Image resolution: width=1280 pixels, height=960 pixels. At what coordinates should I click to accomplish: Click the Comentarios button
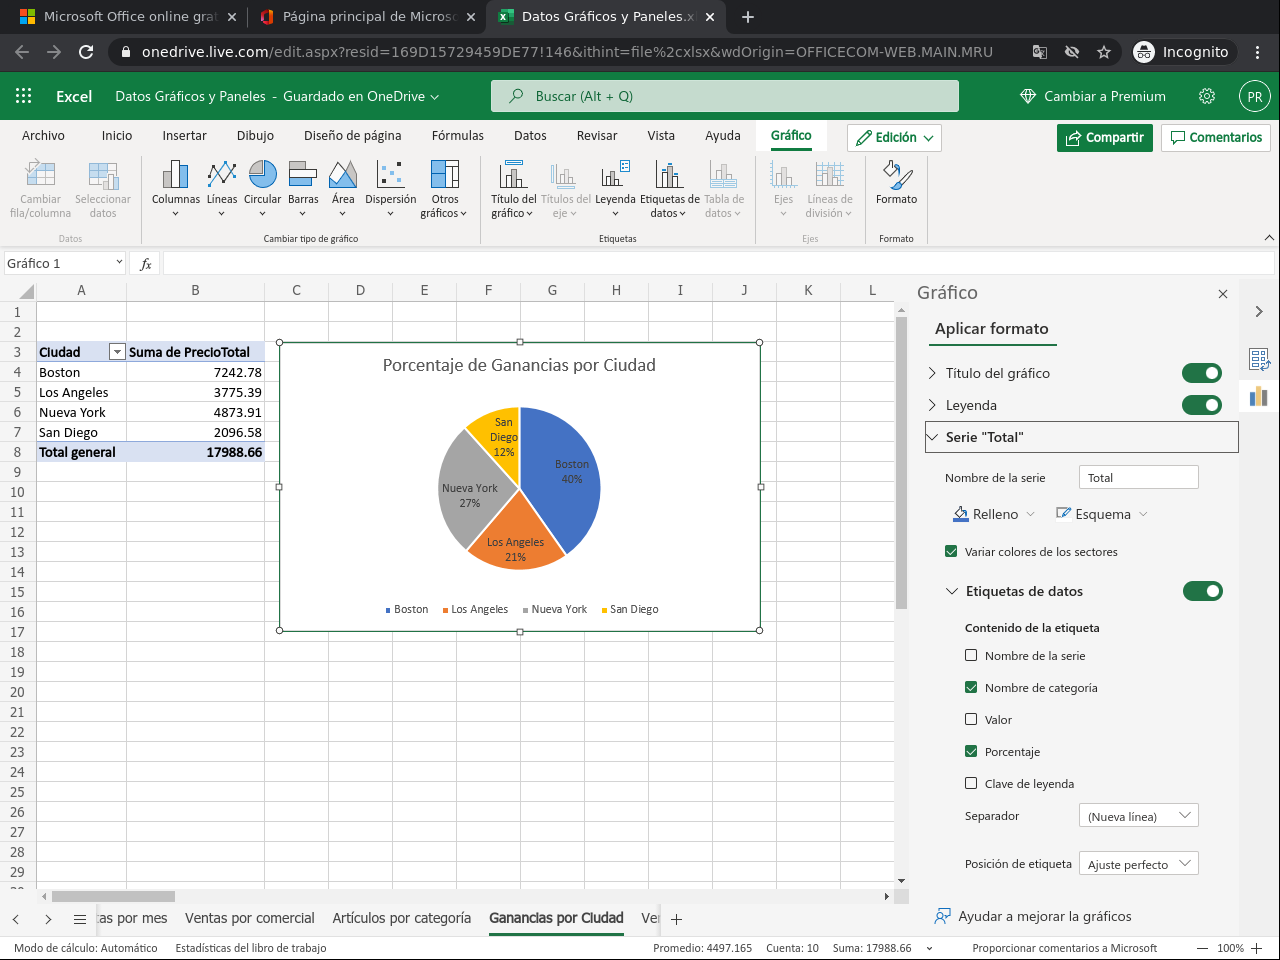pyautogui.click(x=1215, y=138)
